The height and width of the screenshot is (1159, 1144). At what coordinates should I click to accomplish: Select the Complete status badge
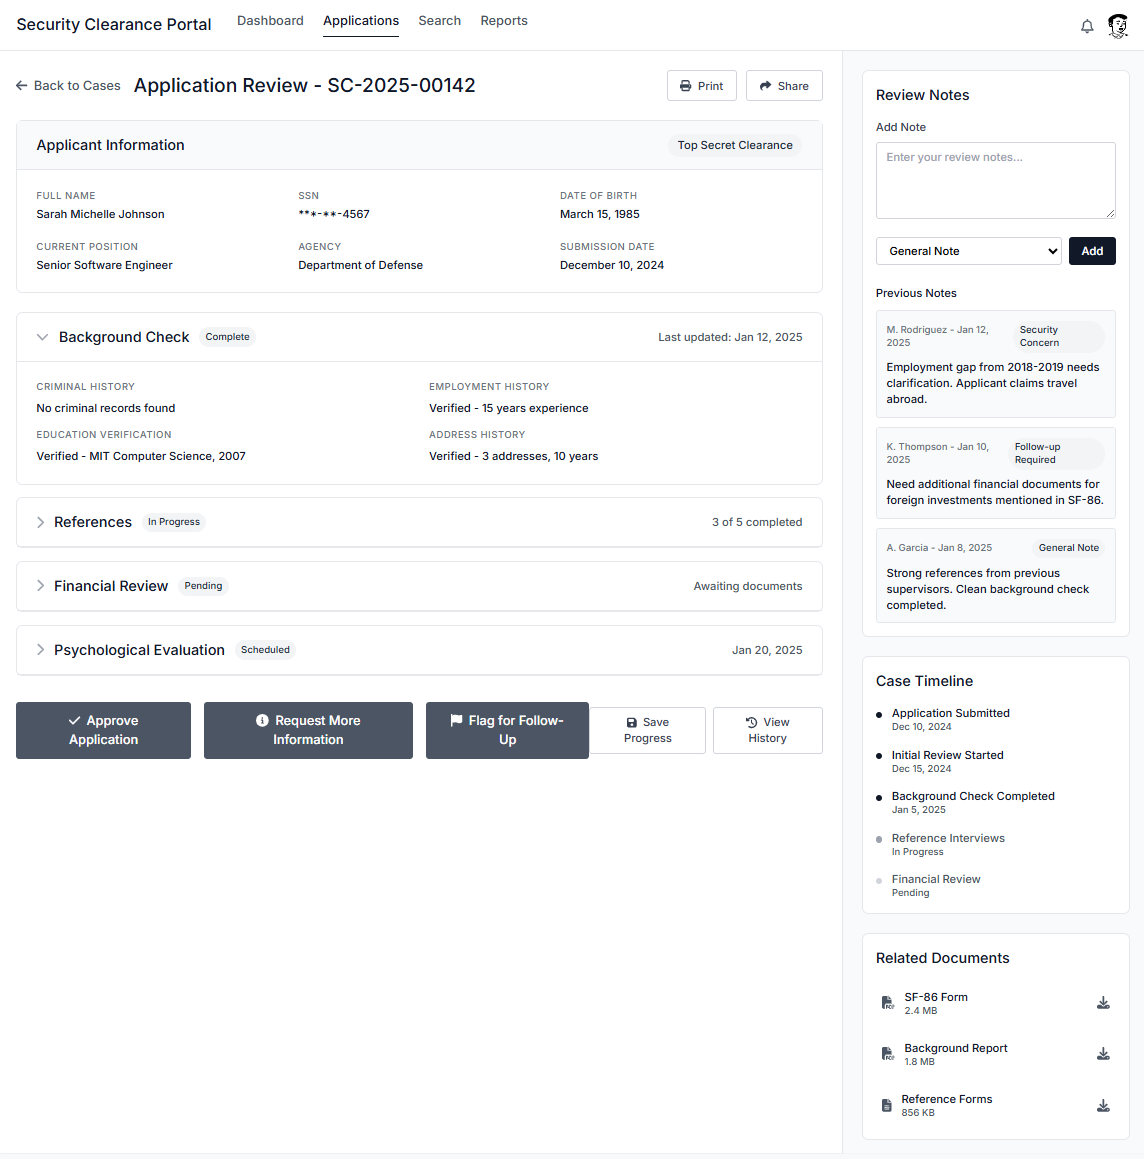pos(227,337)
